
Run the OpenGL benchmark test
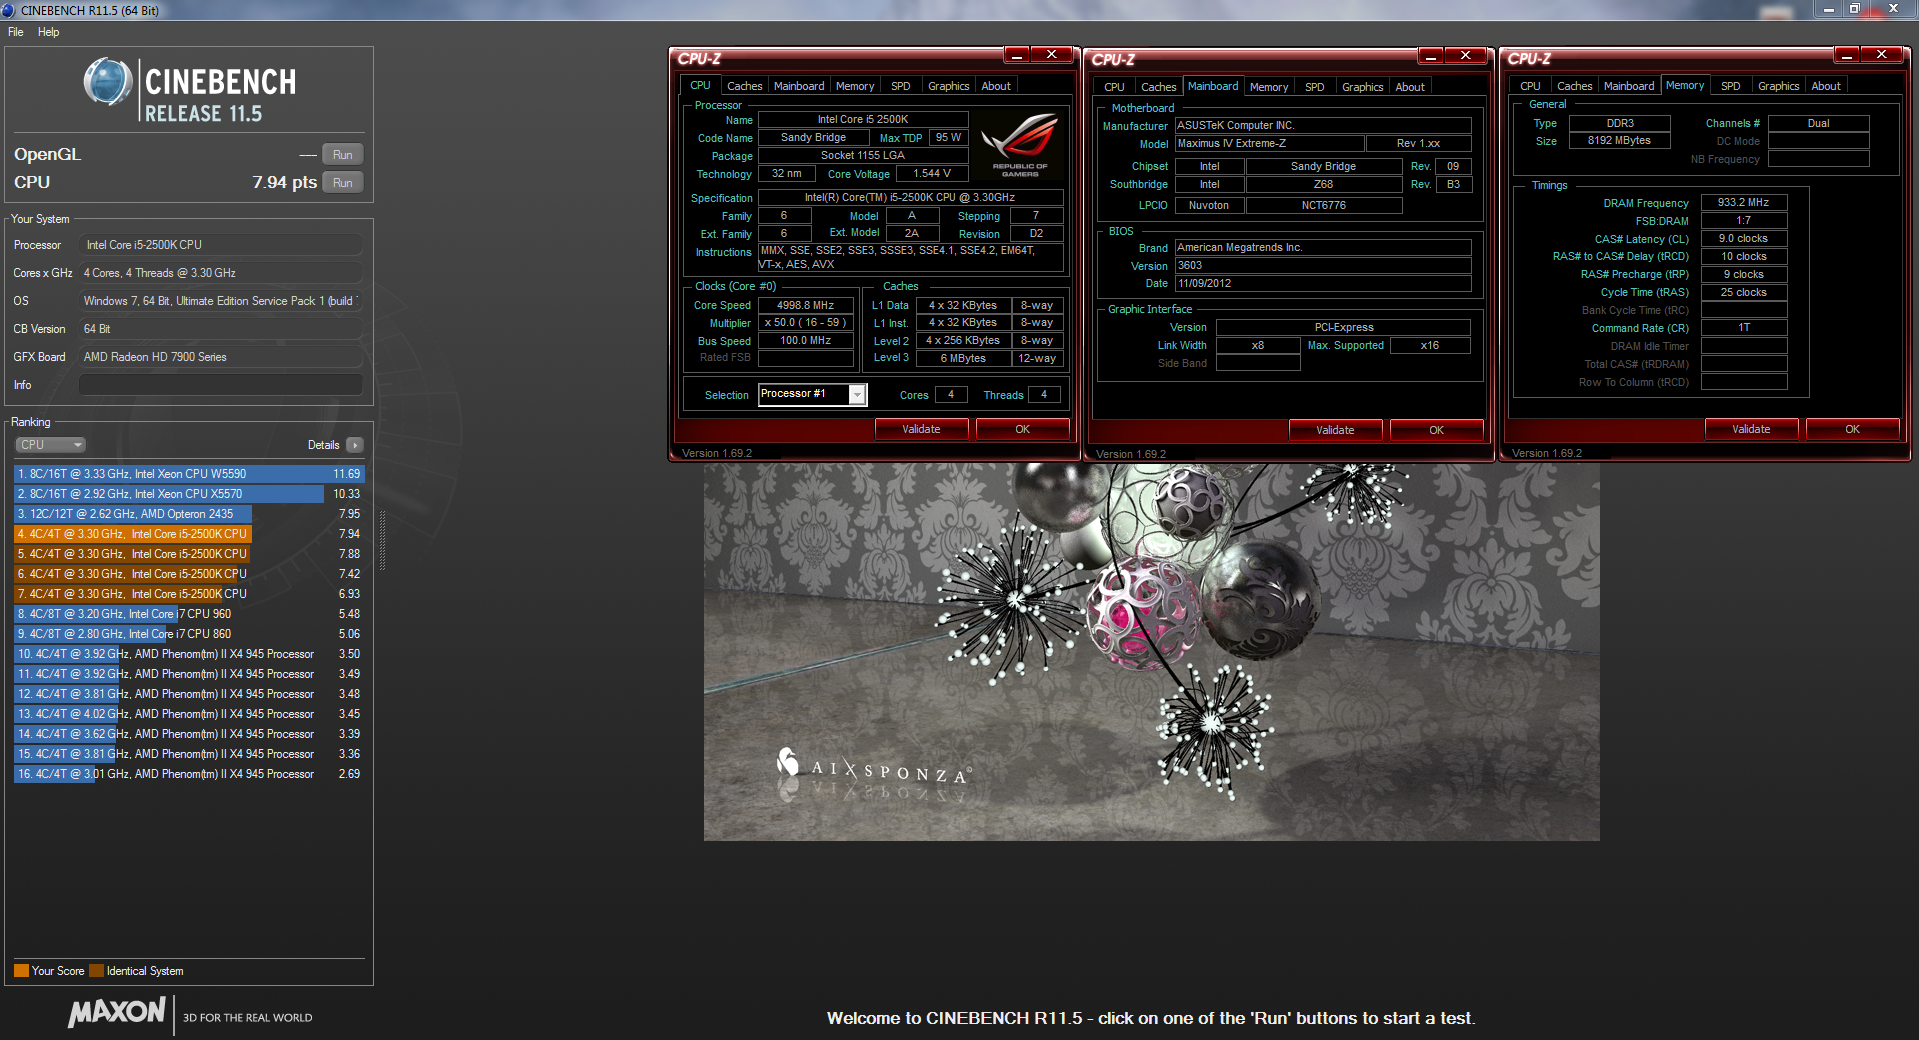(342, 155)
